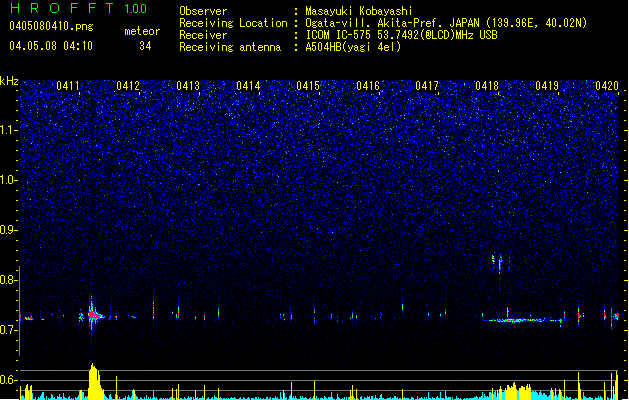Click the 0411 time marker
The image size is (629, 400).
pos(68,86)
